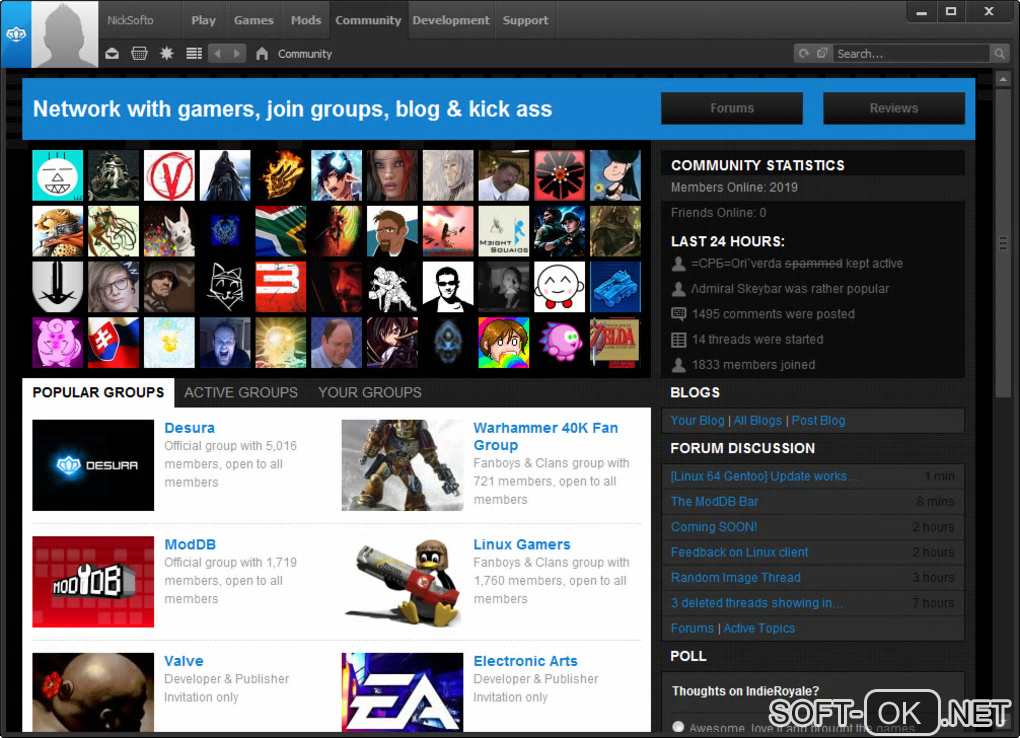
Task: Click the South African flag member avatar
Action: (x=280, y=231)
